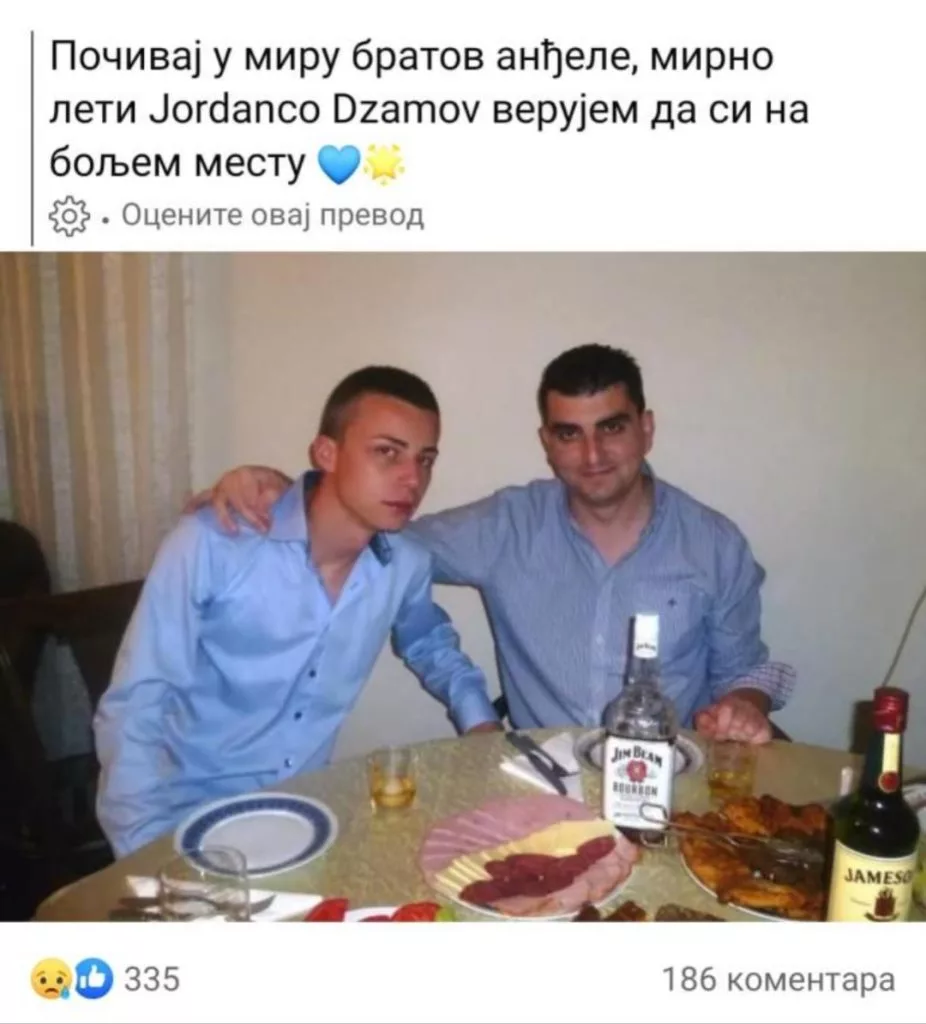
Task: Open the 186 коментара comments link
Action: pyautogui.click(x=778, y=980)
